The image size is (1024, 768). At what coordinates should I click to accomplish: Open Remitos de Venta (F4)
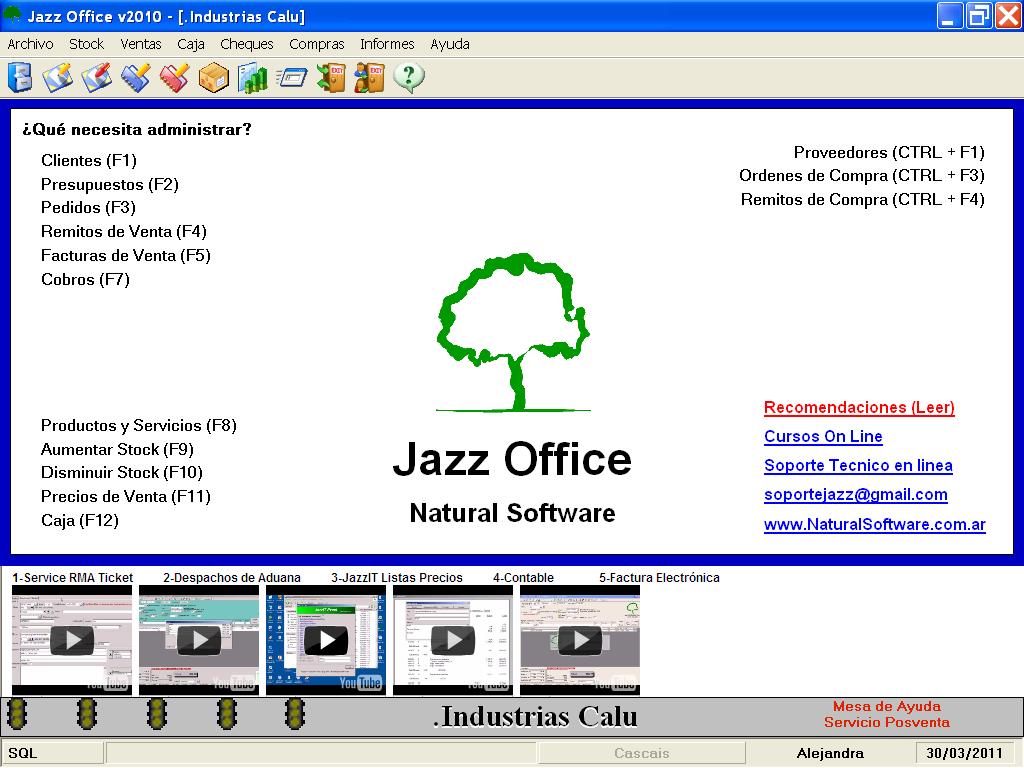(123, 231)
